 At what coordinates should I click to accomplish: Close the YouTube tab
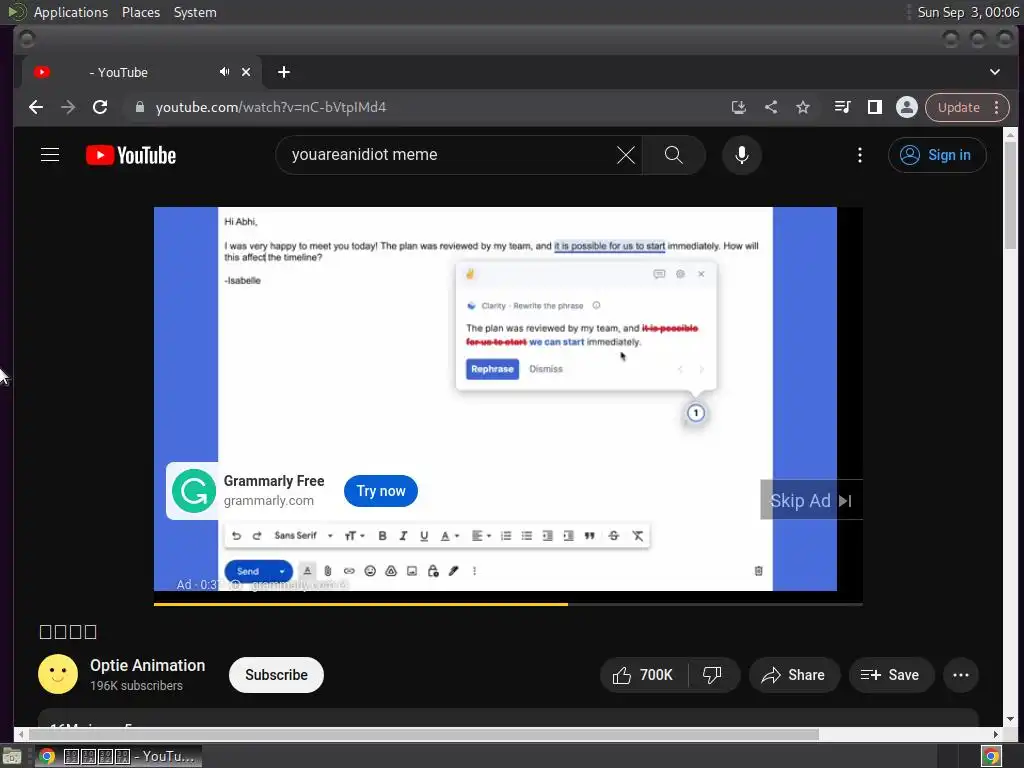click(x=246, y=72)
